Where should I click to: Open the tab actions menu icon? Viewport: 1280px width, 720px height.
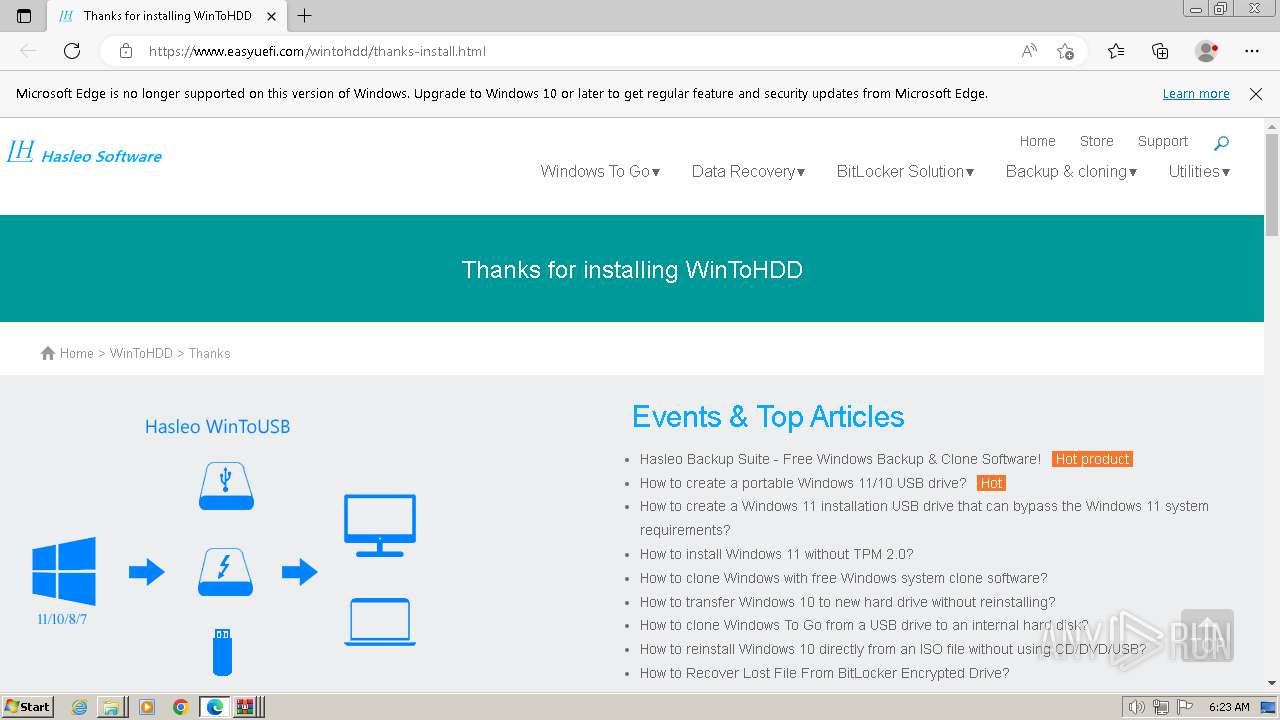[x=24, y=16]
